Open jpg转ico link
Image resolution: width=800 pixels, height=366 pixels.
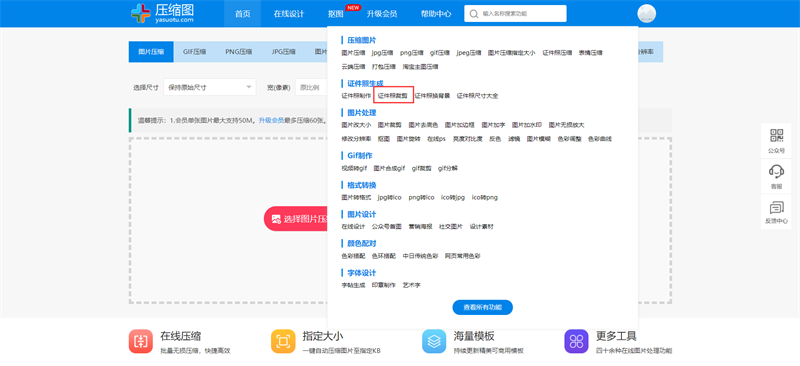pyautogui.click(x=390, y=197)
